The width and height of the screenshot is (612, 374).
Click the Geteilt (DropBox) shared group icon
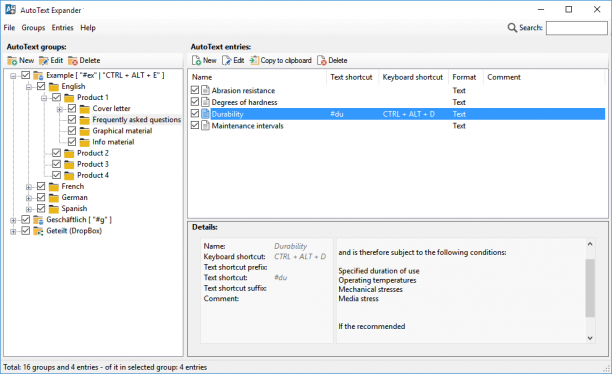[x=38, y=231]
